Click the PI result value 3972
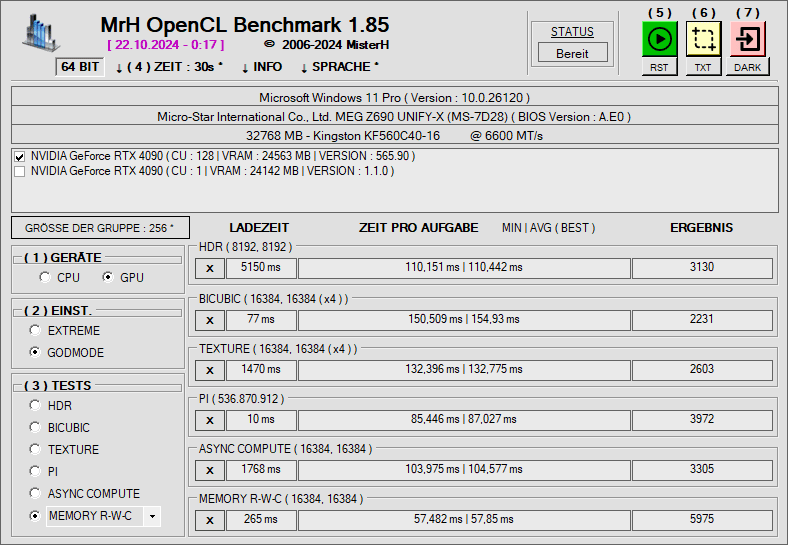Viewport: 788px width, 545px height. pyautogui.click(x=702, y=420)
